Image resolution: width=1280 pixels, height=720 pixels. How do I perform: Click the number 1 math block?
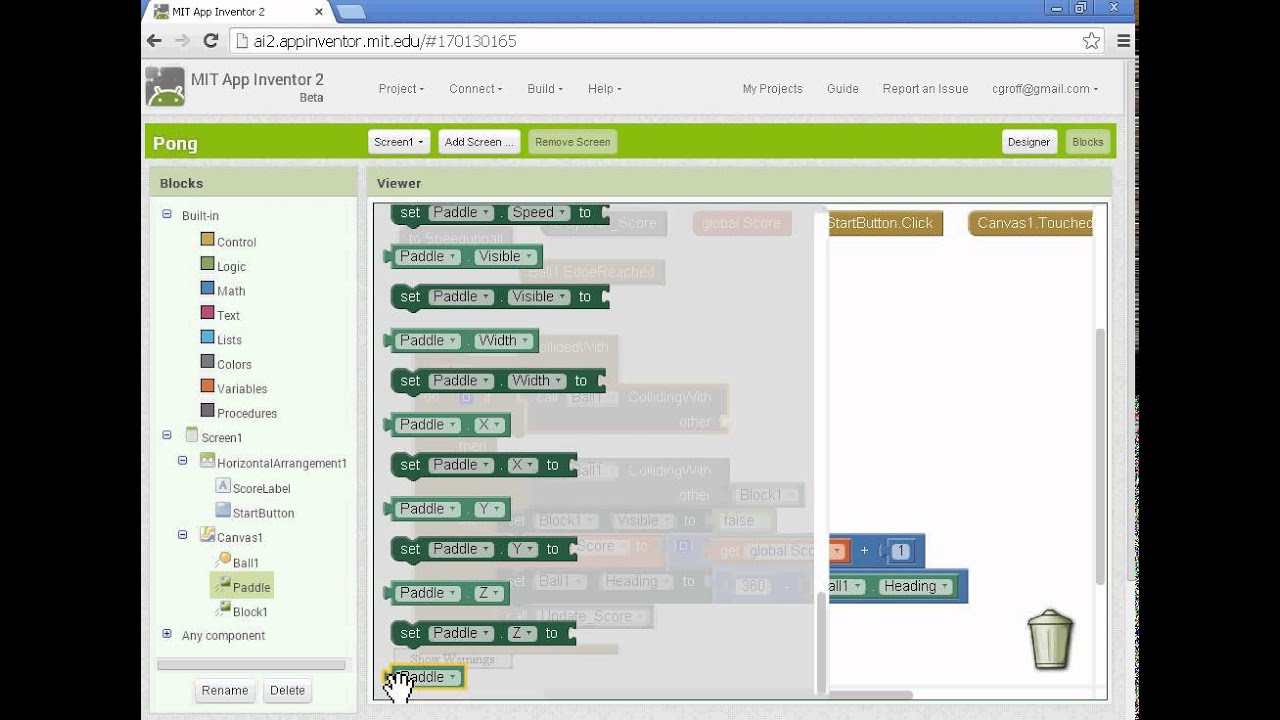pos(900,551)
